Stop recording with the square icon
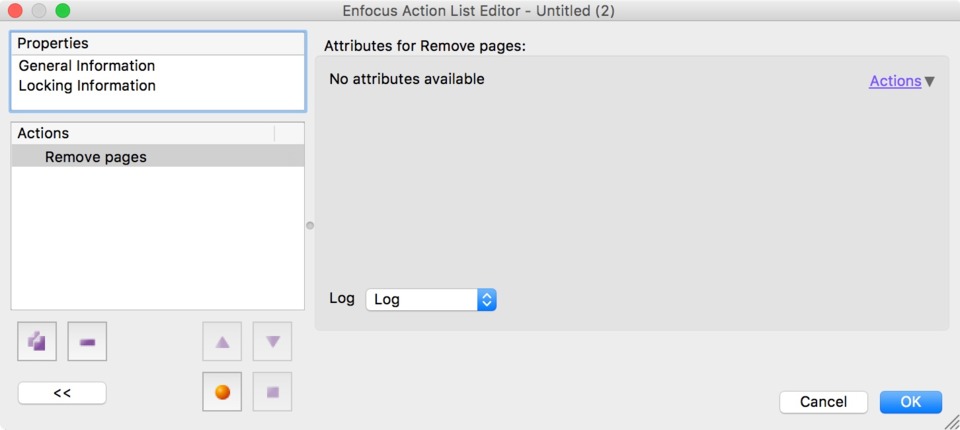Screen dimensions: 960x430 point(272,391)
